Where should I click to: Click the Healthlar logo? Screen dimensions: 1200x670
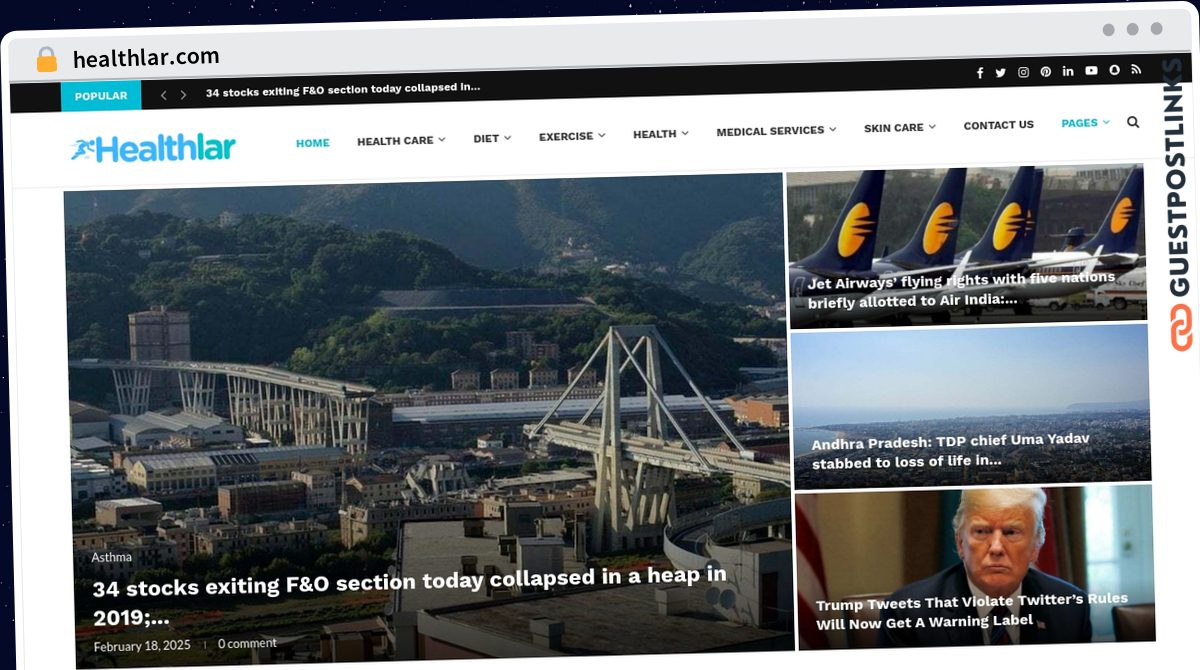click(x=153, y=149)
